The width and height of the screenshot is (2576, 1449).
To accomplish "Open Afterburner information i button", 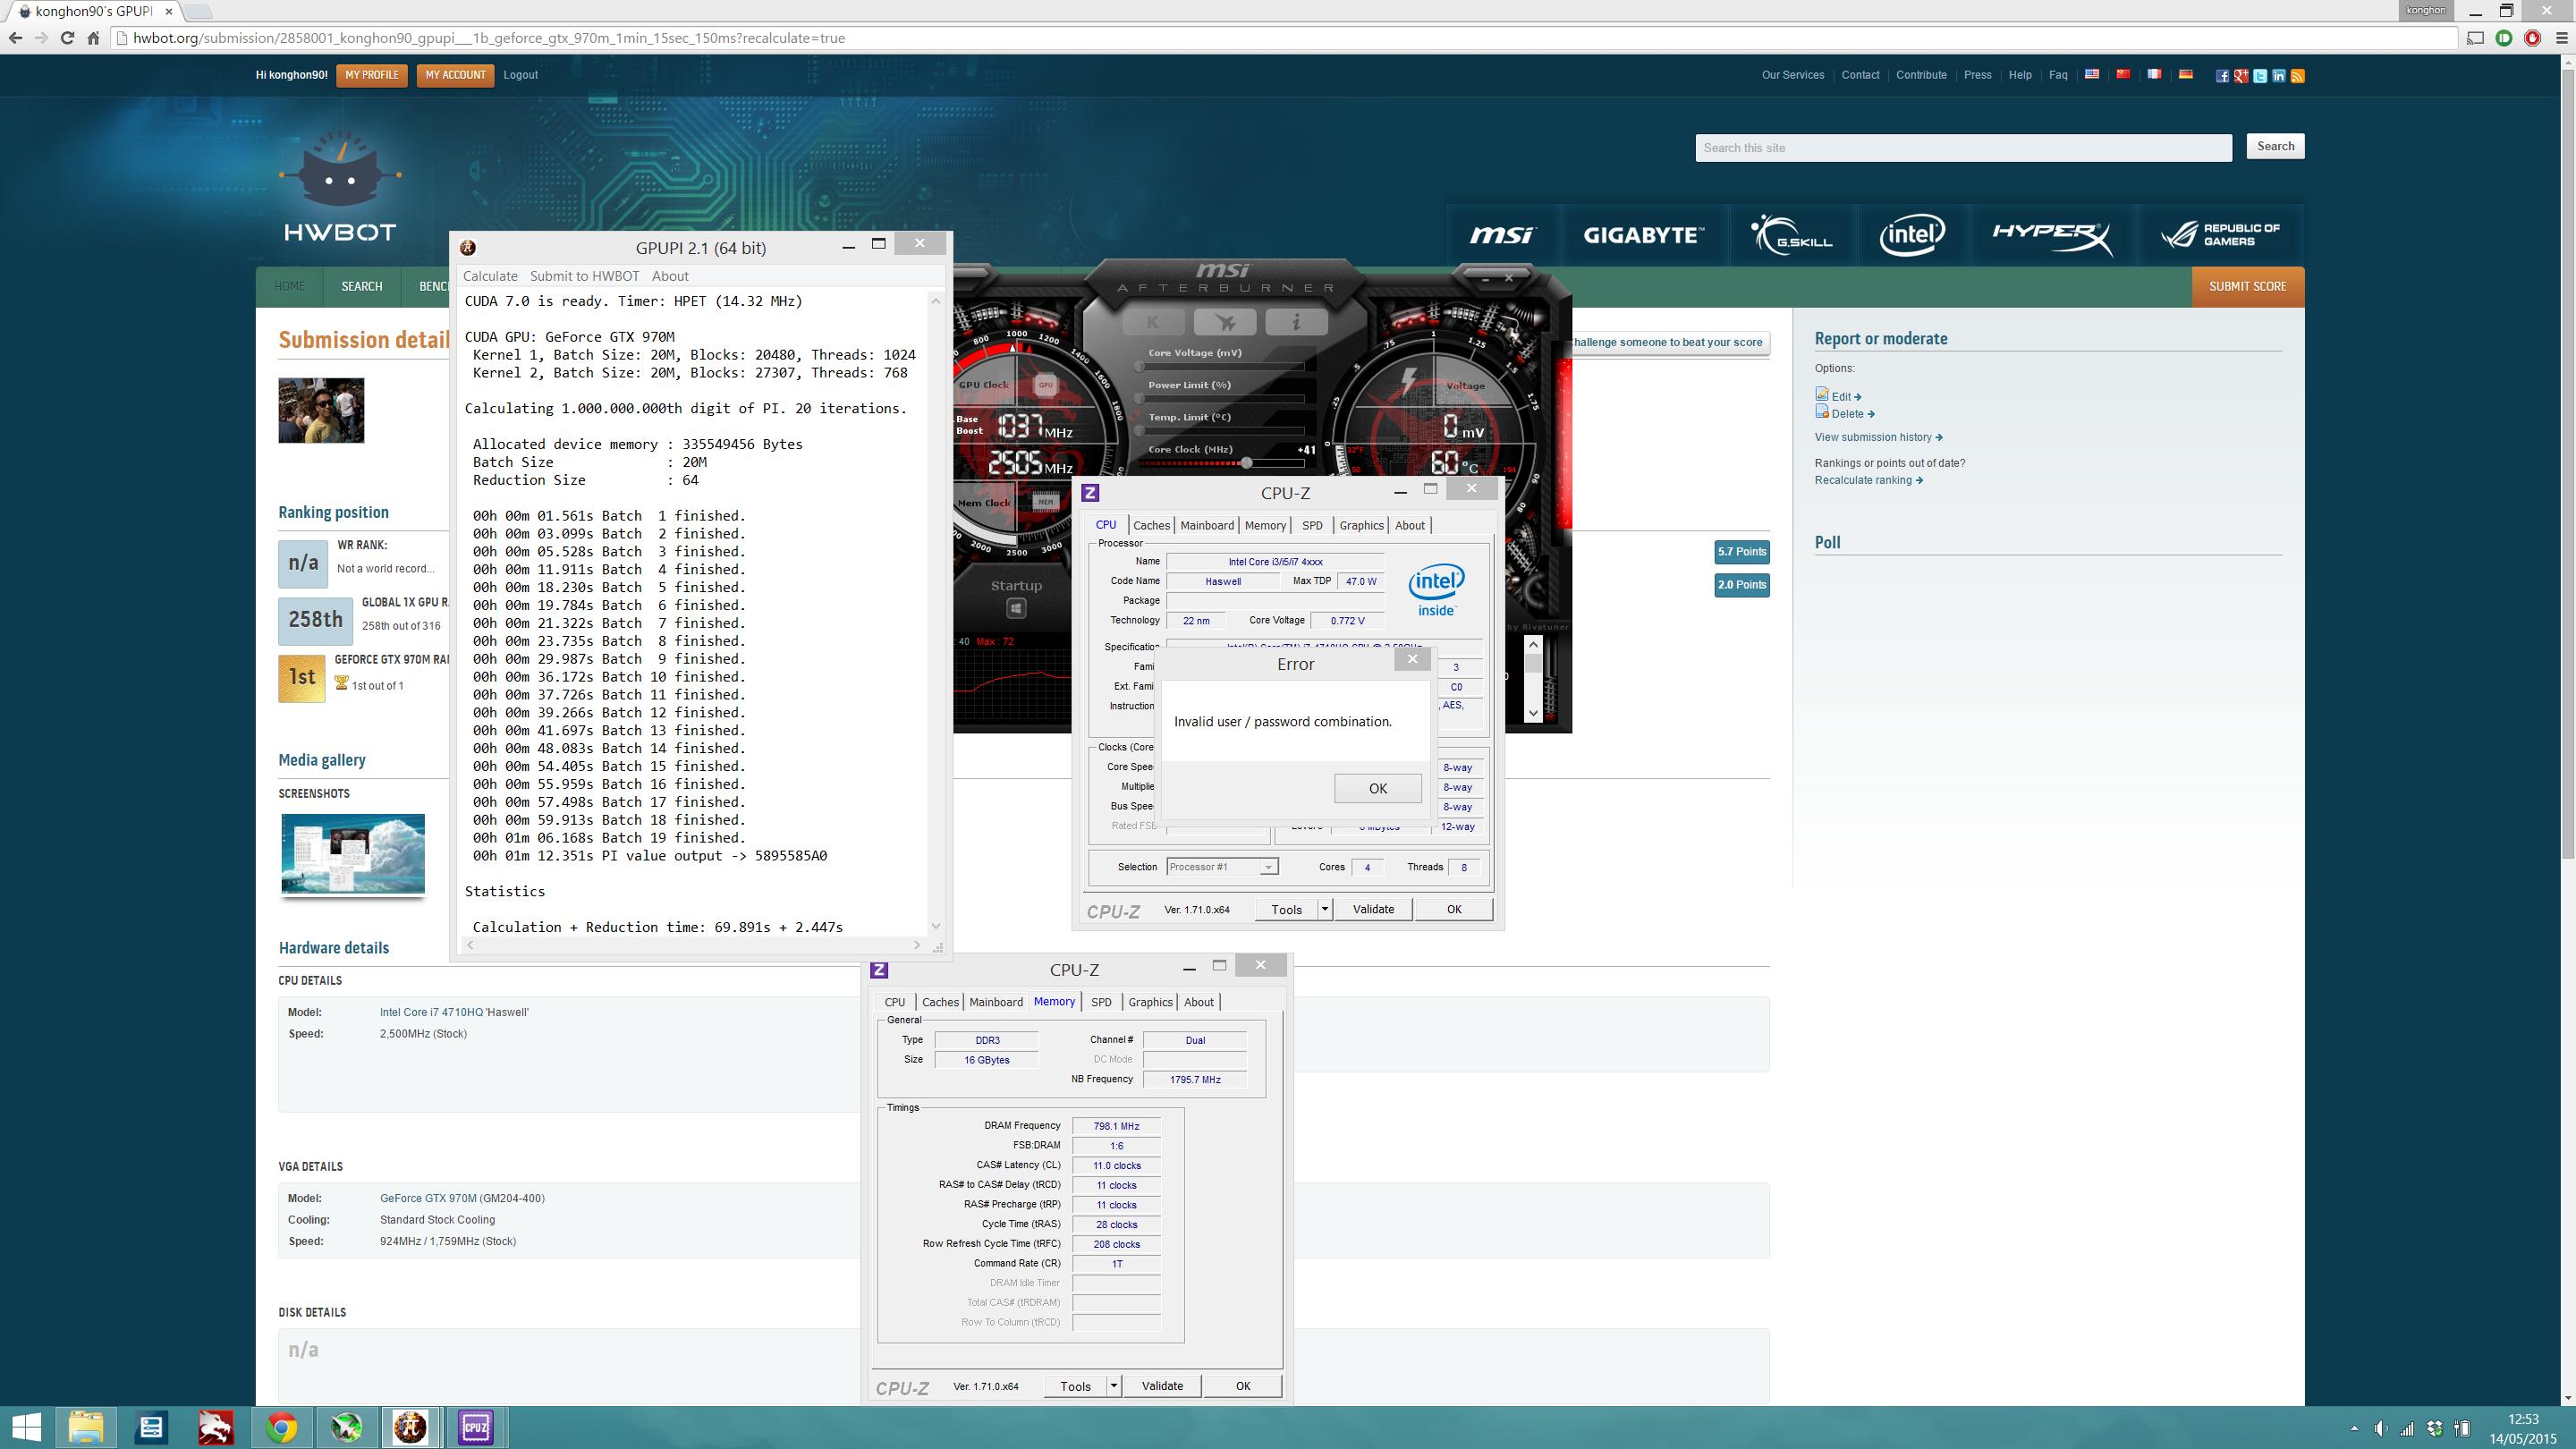I will coord(1296,322).
